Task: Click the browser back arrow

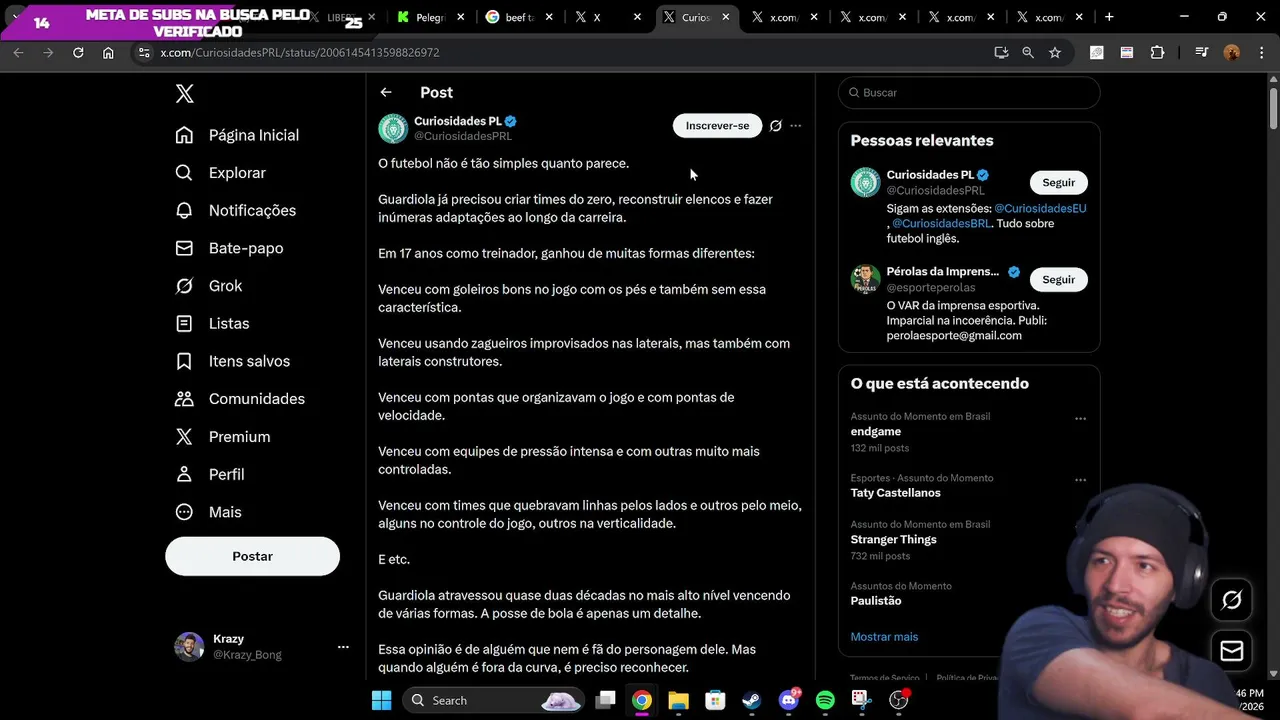Action: click(18, 52)
